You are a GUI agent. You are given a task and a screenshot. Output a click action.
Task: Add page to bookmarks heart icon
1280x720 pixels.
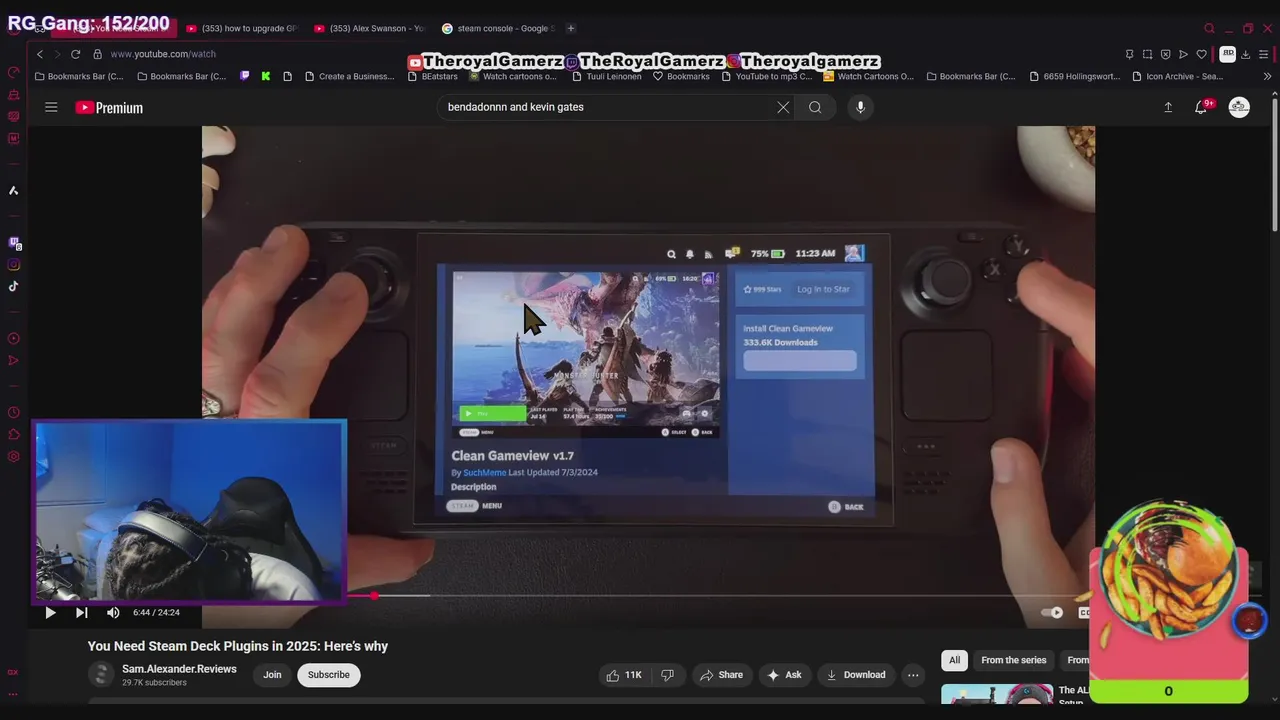coord(1201,54)
